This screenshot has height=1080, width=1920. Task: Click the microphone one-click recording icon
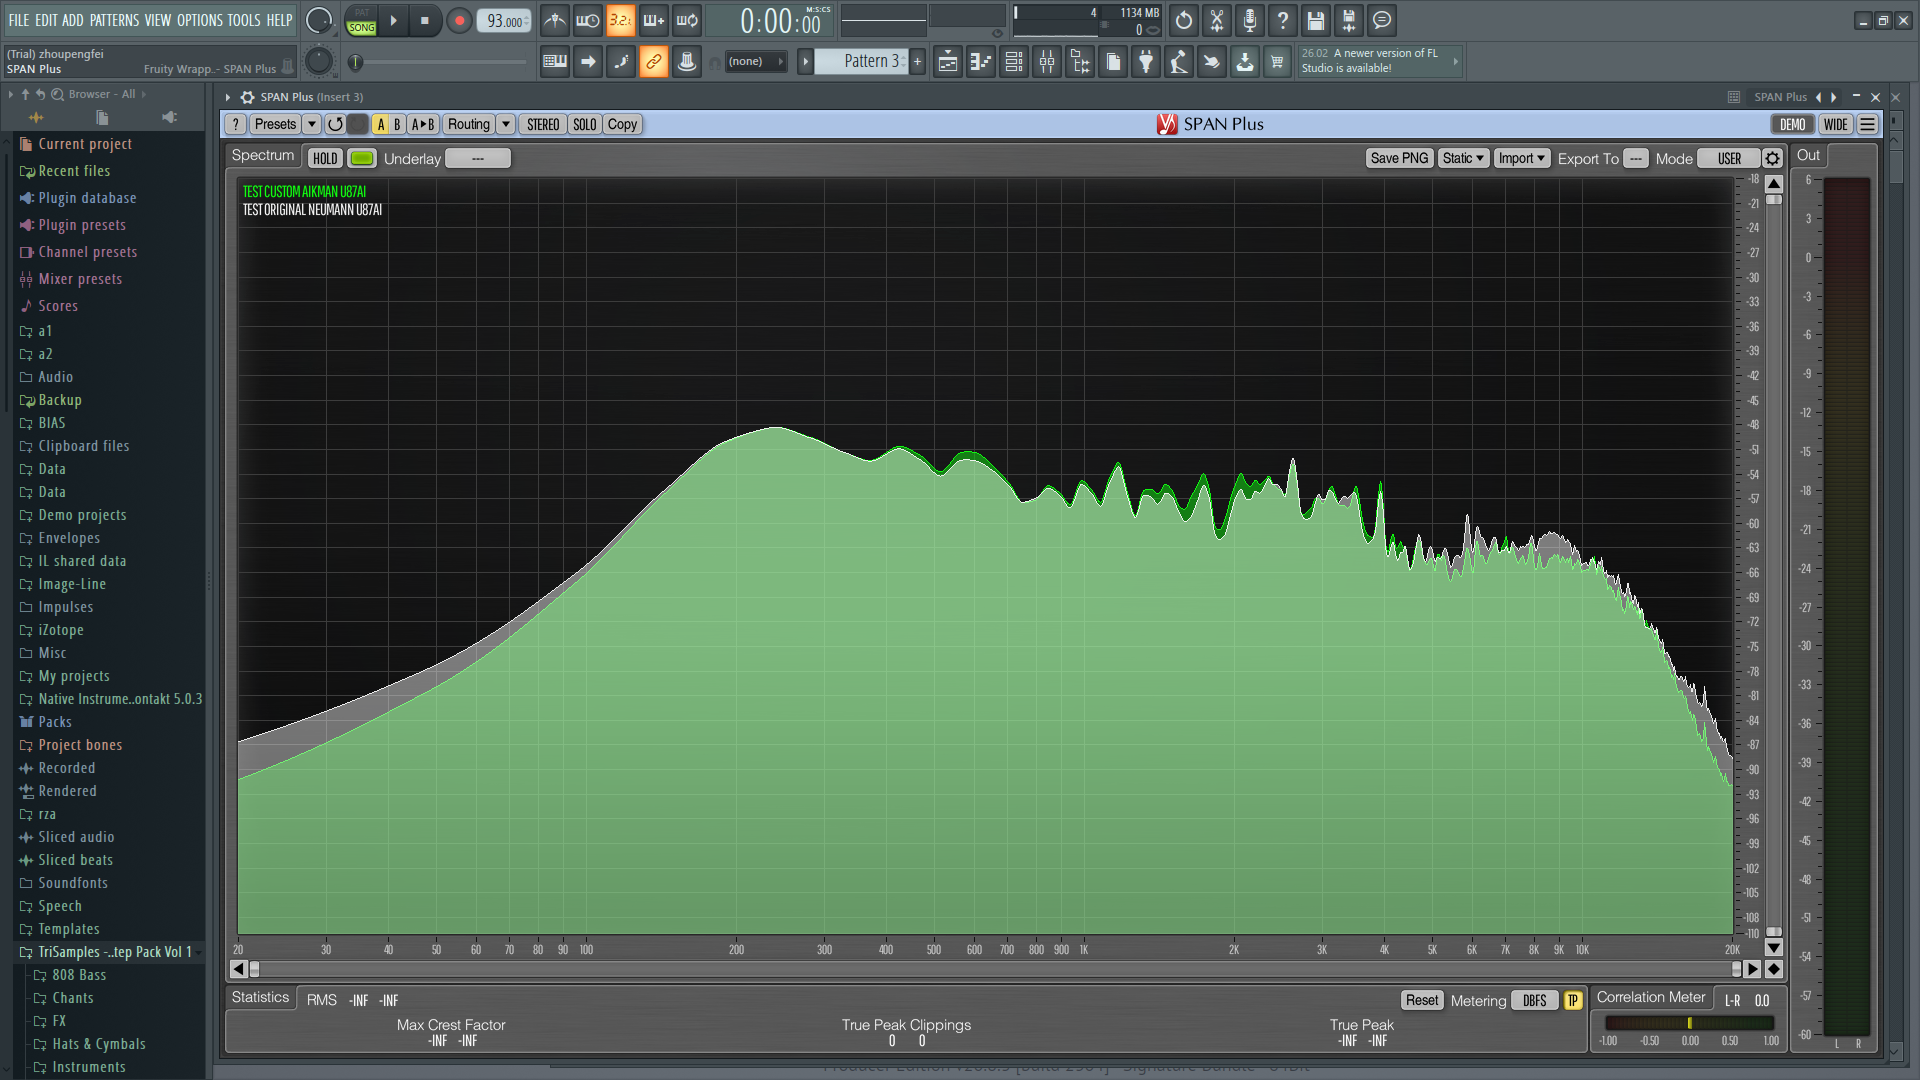point(1250,20)
